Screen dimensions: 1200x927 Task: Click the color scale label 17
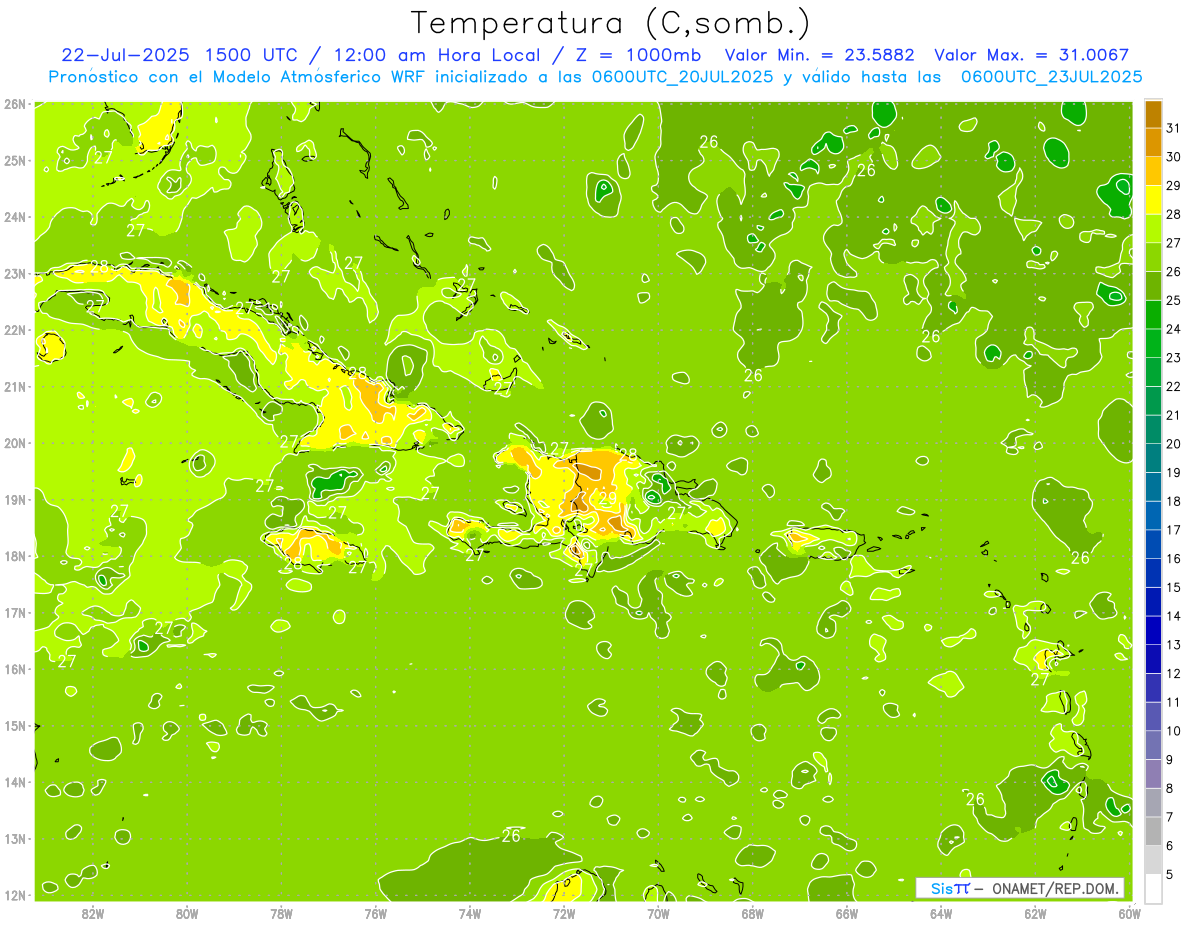[x=1173, y=530]
